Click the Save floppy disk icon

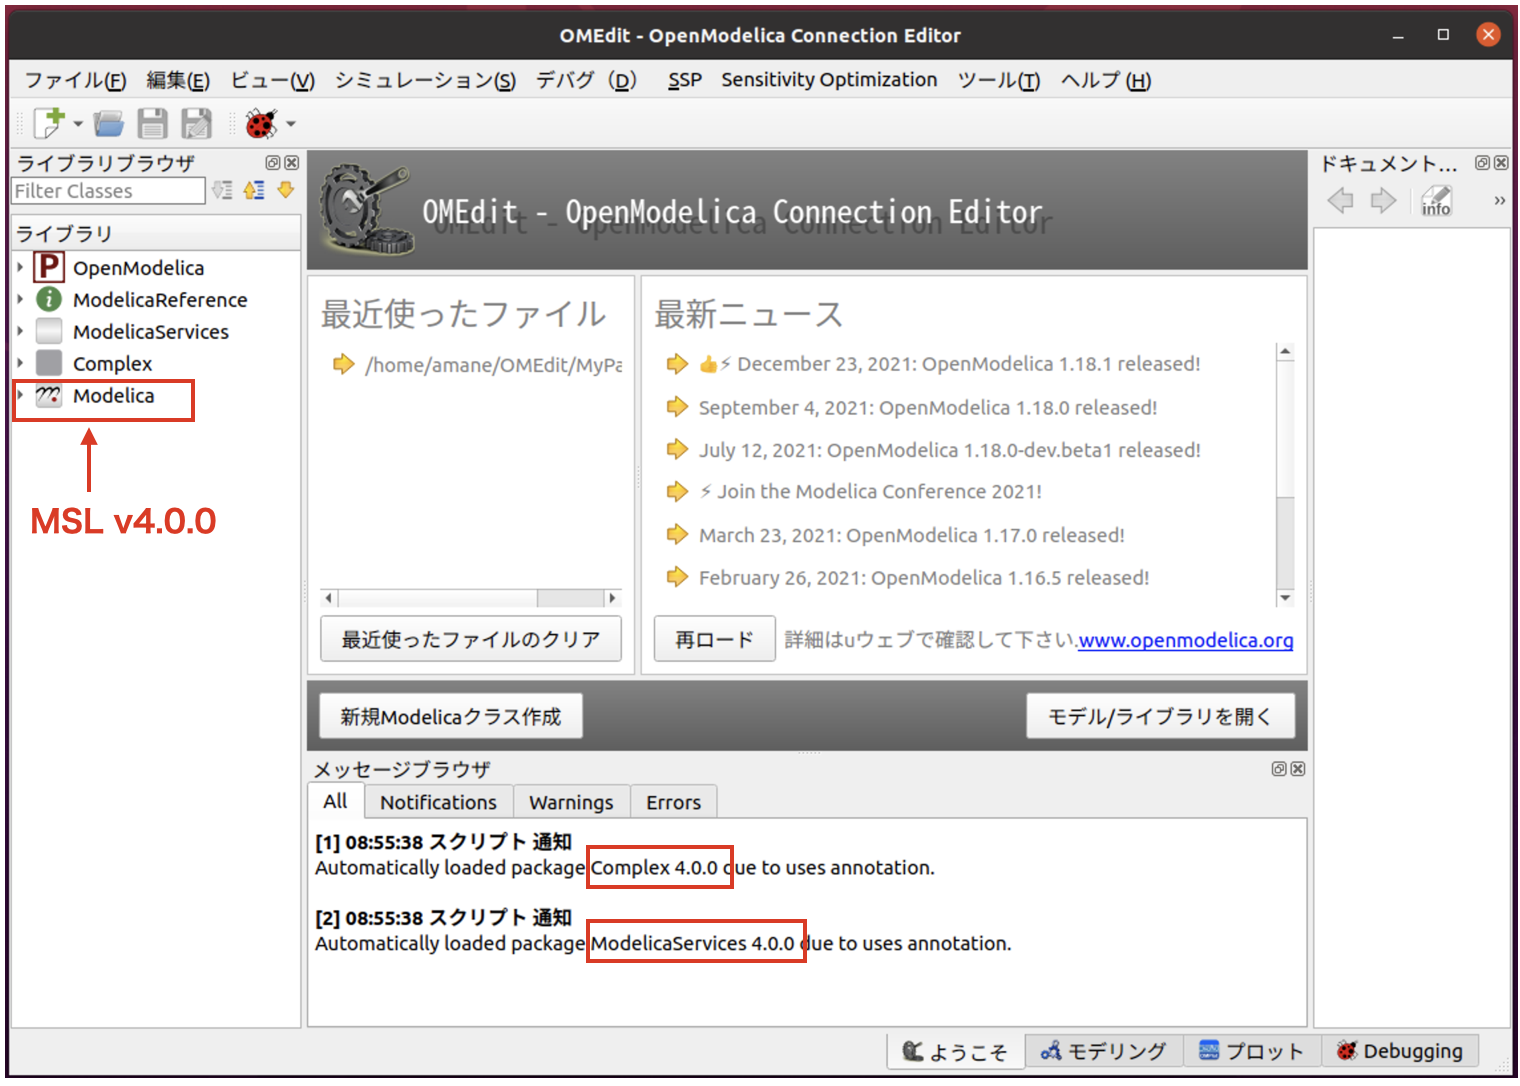coord(152,124)
